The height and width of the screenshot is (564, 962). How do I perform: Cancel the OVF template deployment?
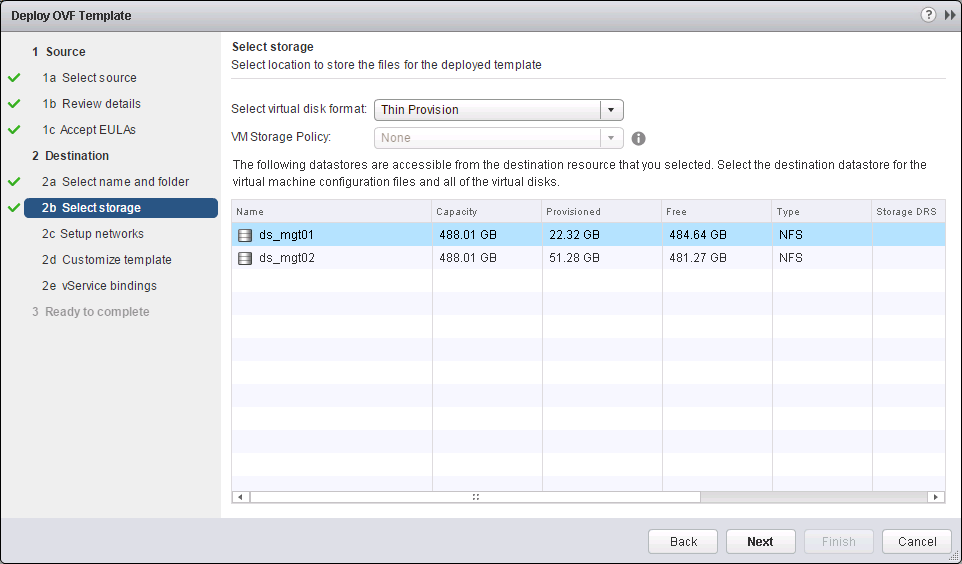[x=917, y=541]
